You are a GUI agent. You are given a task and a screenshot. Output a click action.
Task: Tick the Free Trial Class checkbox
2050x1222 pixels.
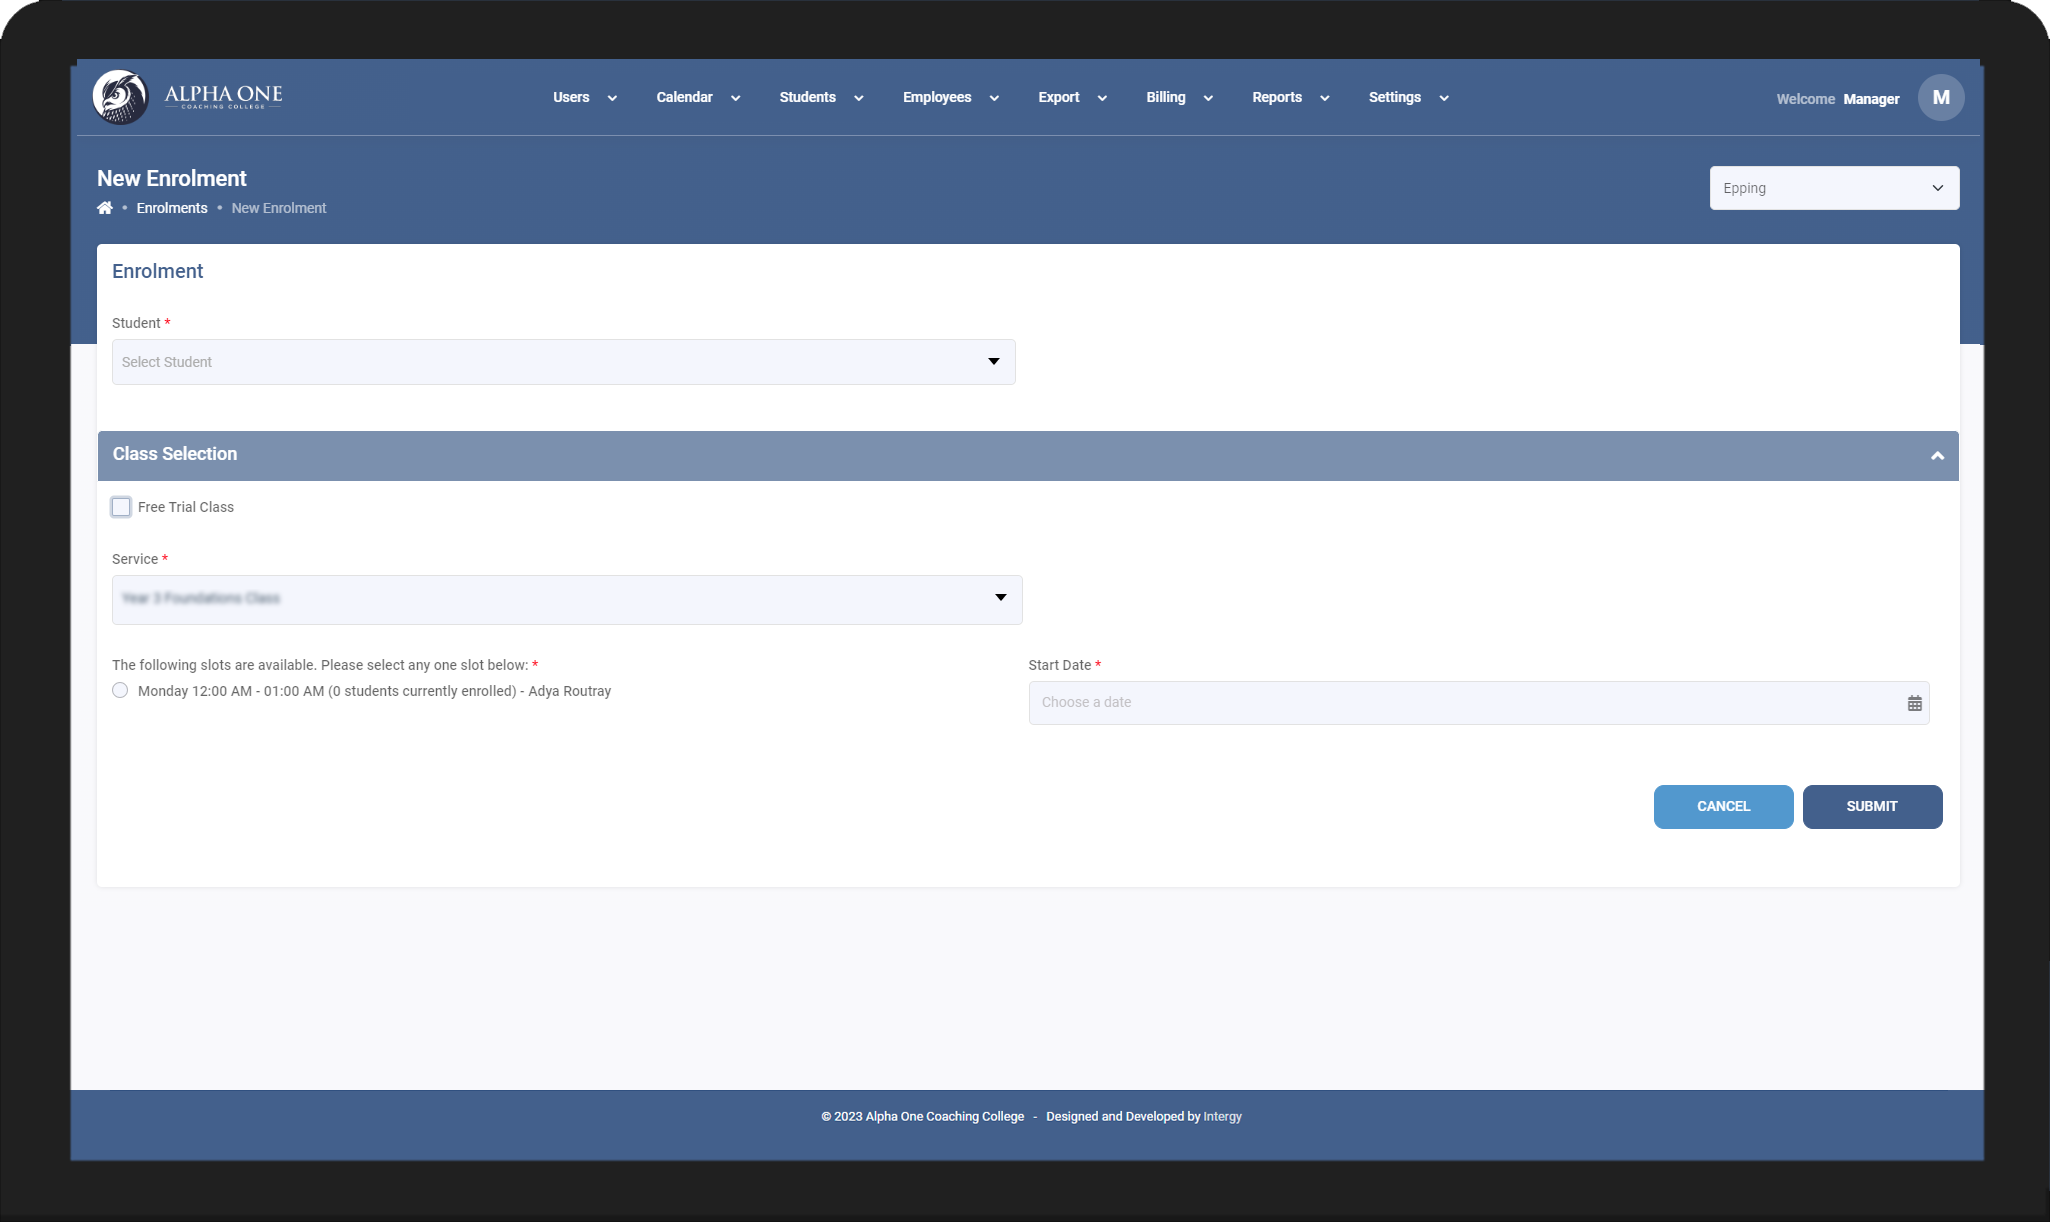click(x=121, y=507)
